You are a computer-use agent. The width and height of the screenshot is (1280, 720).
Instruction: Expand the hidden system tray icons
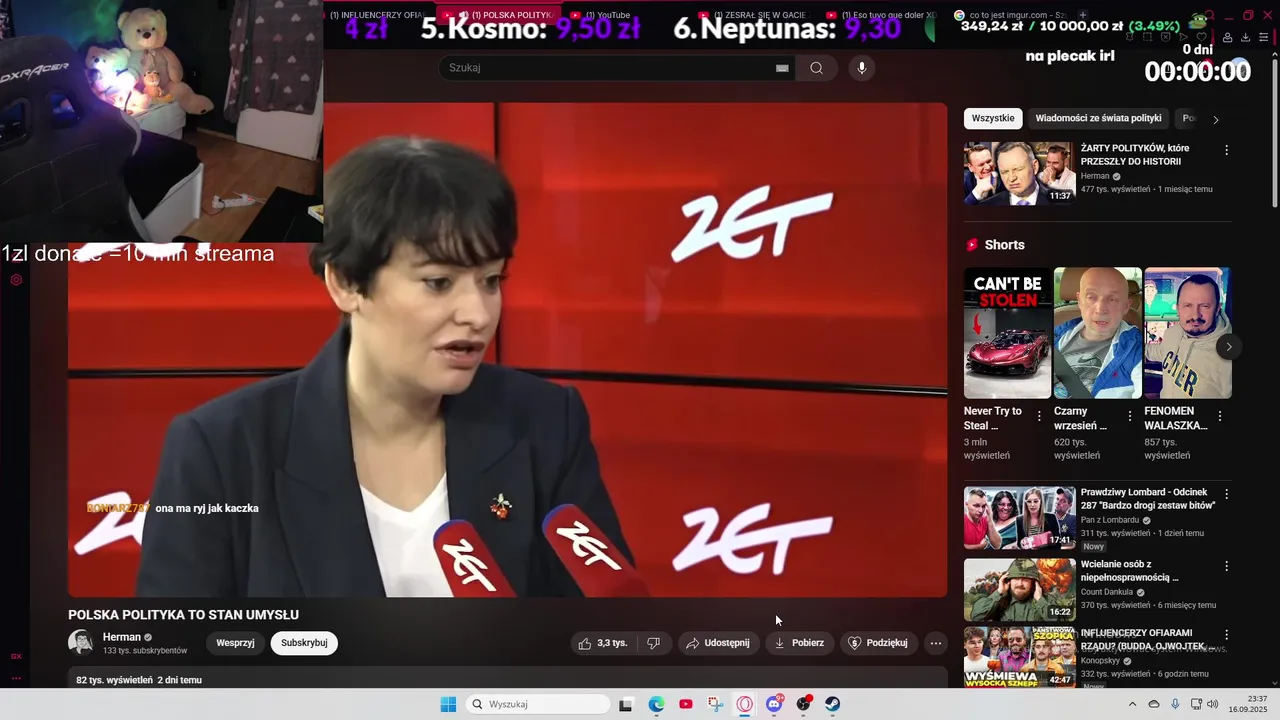1132,704
